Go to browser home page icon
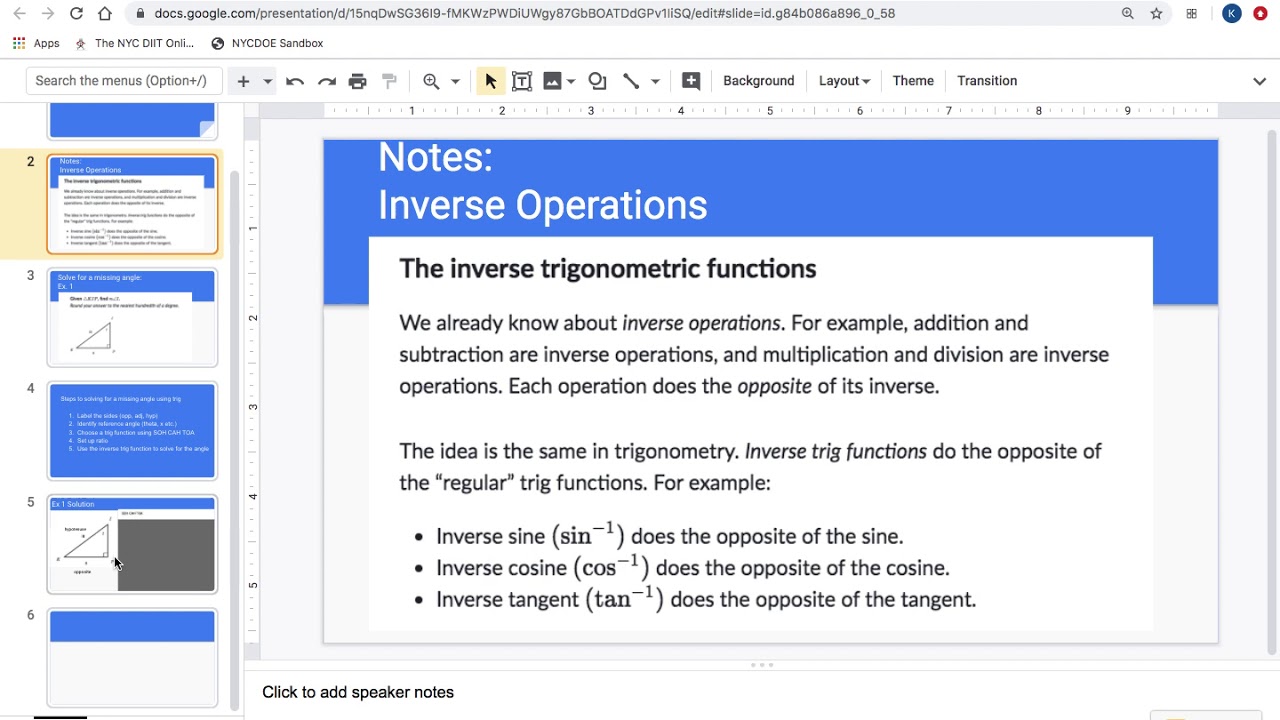The width and height of the screenshot is (1280, 720). (x=105, y=14)
